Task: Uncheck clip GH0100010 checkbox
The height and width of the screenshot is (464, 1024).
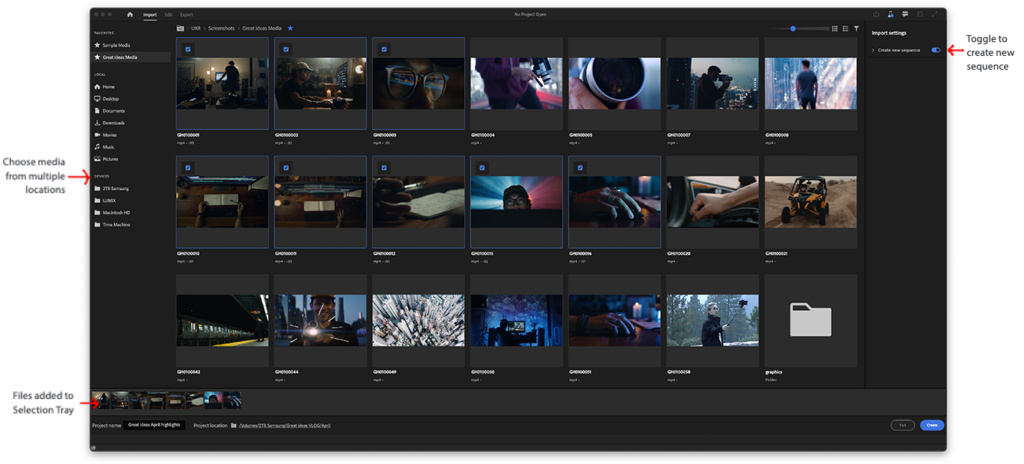Action: pos(187,168)
